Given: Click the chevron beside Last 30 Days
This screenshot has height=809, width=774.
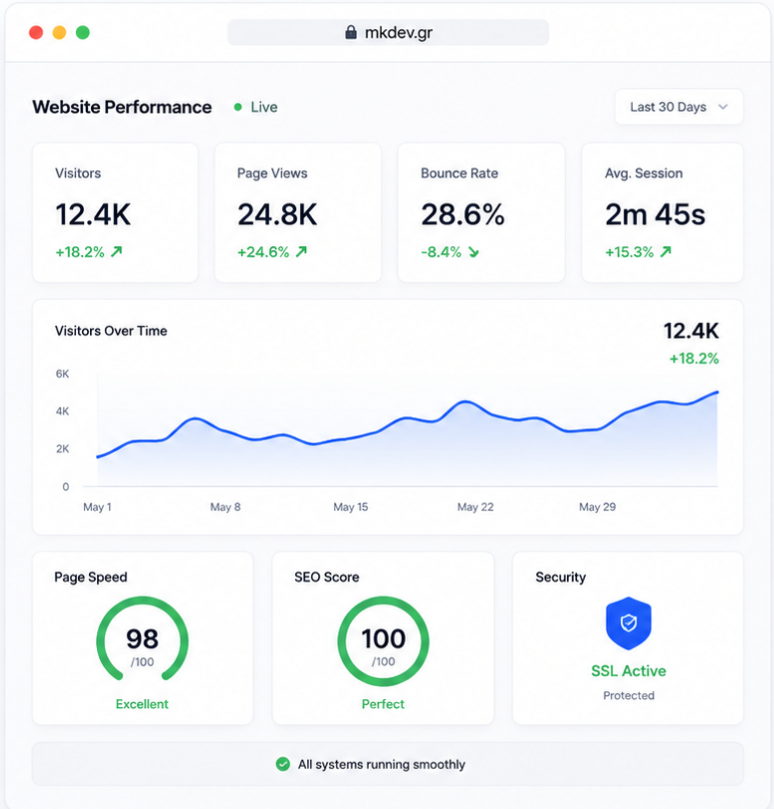Looking at the screenshot, I should 723,107.
